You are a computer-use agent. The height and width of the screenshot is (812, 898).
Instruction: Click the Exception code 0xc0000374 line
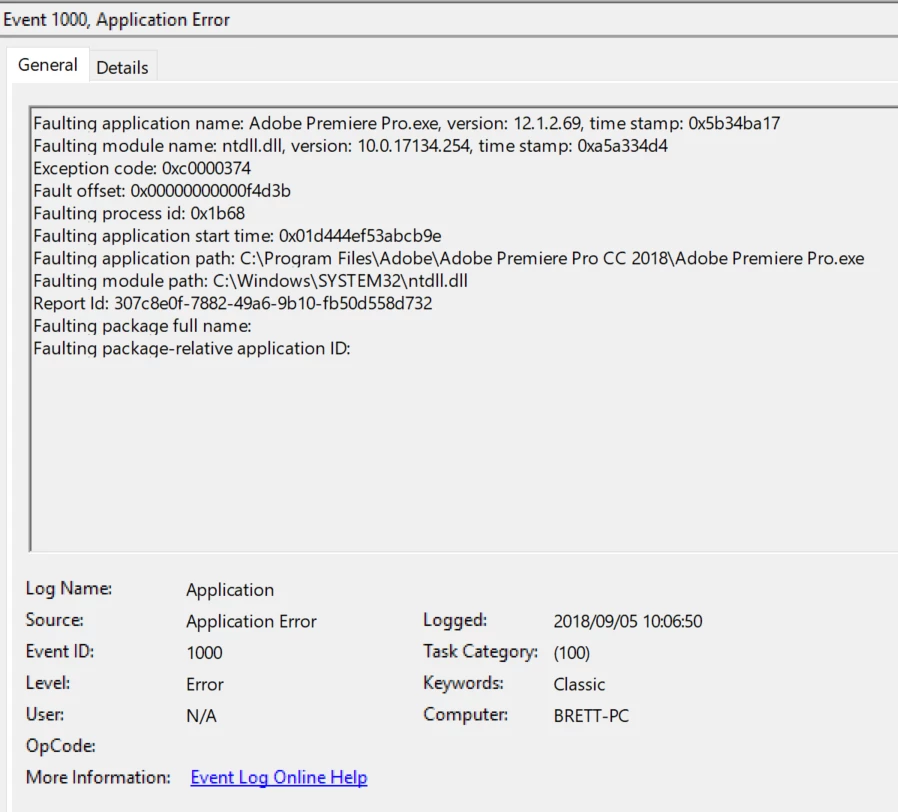point(142,168)
